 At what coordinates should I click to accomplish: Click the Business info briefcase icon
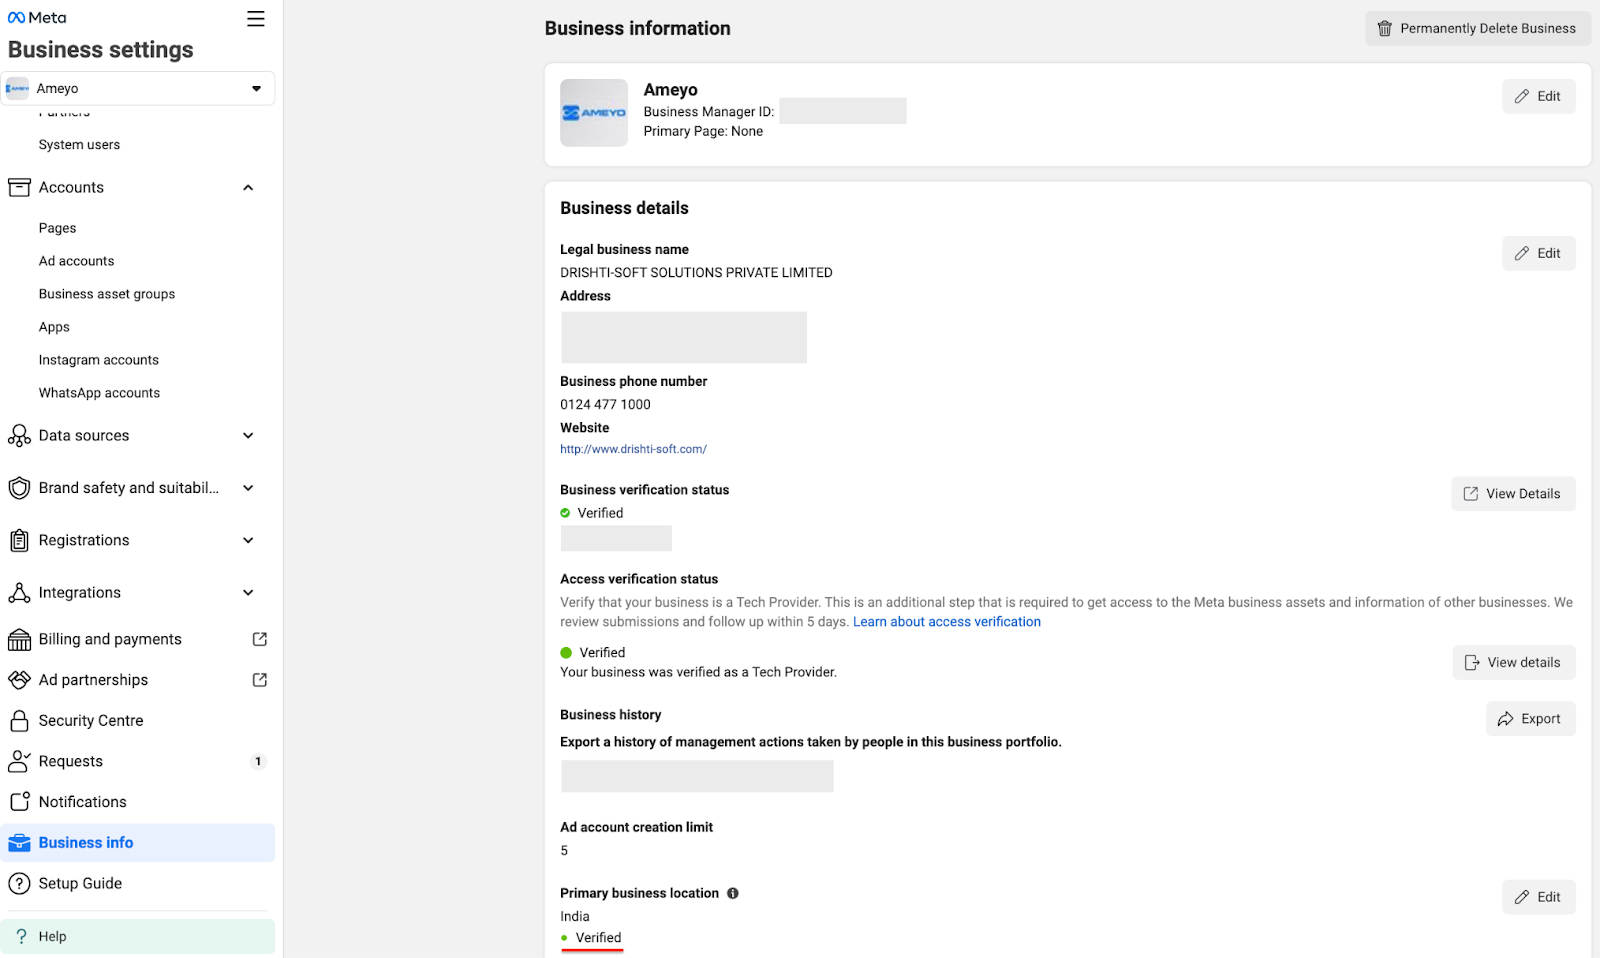click(19, 843)
